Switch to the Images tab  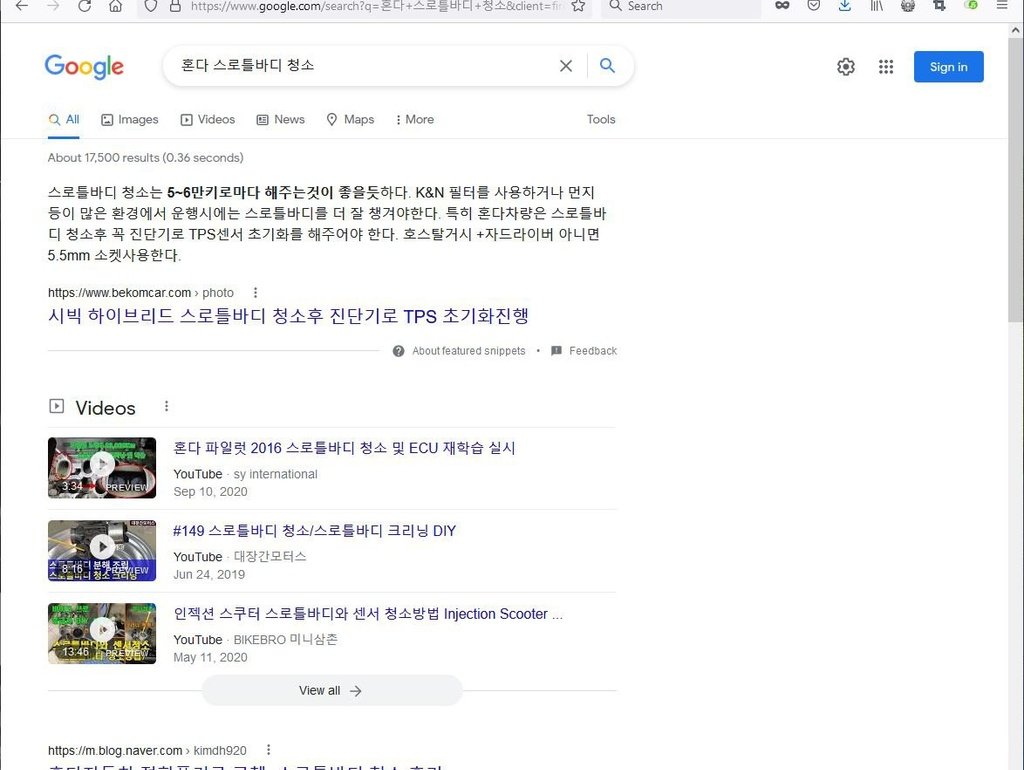coord(129,119)
